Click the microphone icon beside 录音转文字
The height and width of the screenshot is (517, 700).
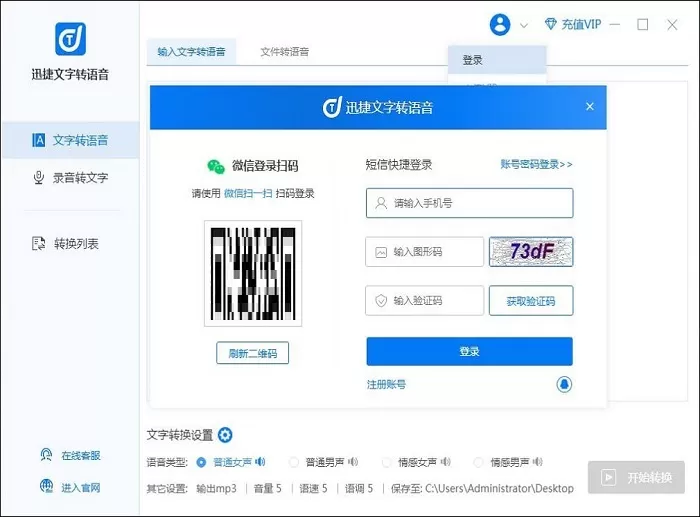click(39, 178)
